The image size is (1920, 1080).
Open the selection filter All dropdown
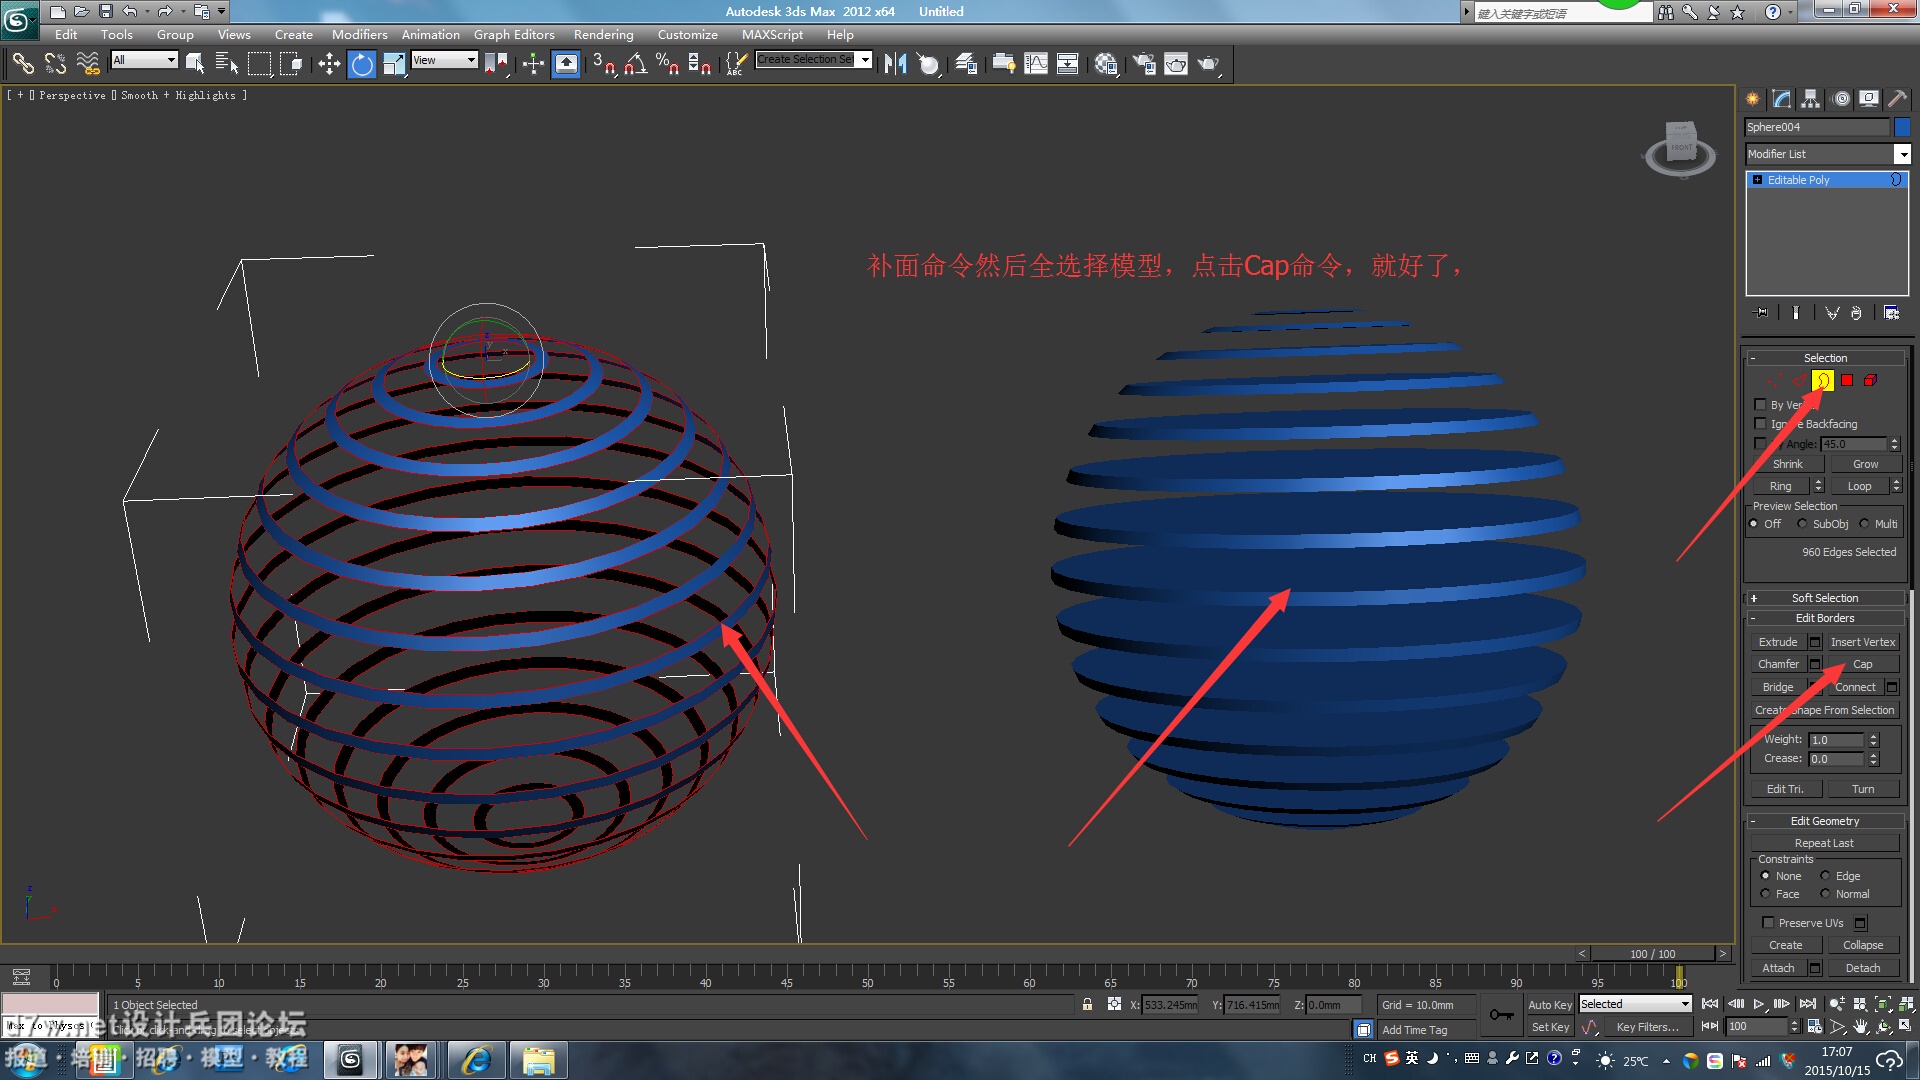point(144,60)
